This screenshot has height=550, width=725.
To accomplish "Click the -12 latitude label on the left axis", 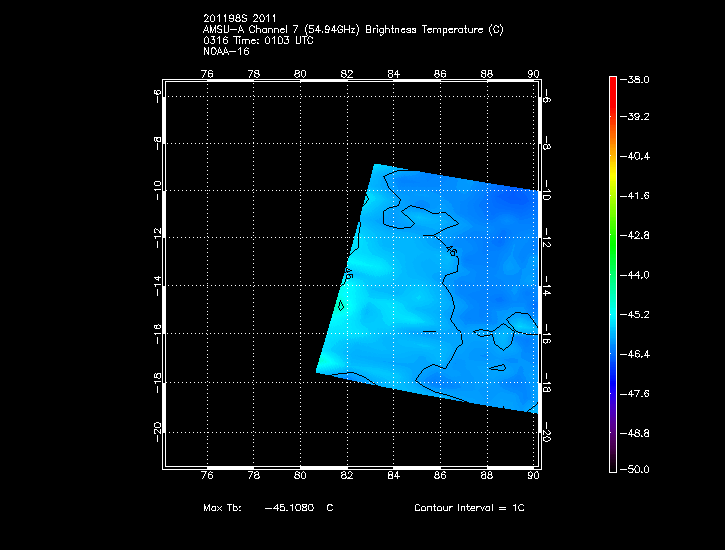I will pyautogui.click(x=156, y=237).
